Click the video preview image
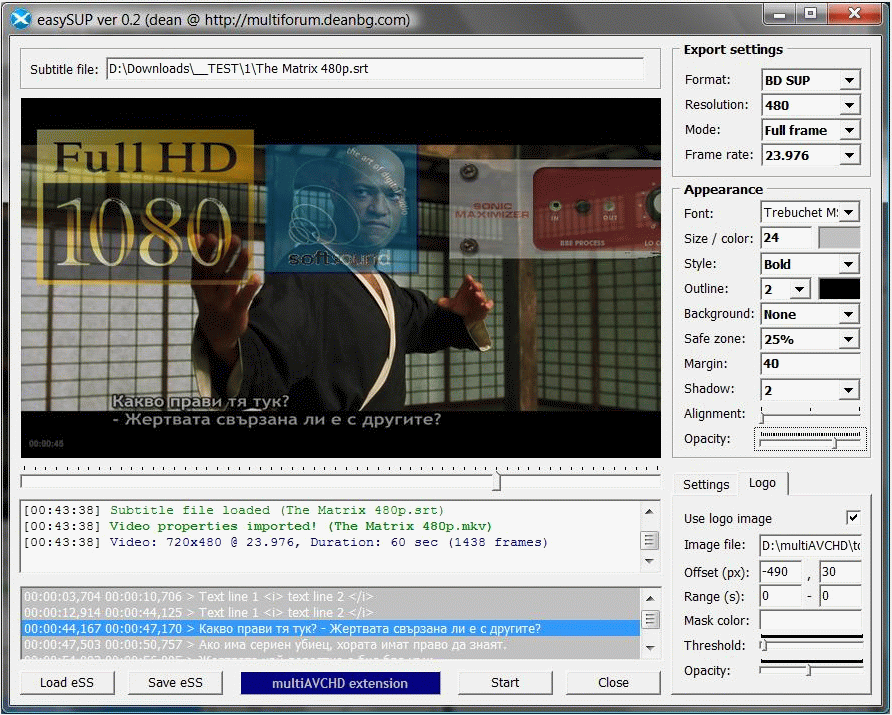The height and width of the screenshot is (715, 892). [x=341, y=278]
